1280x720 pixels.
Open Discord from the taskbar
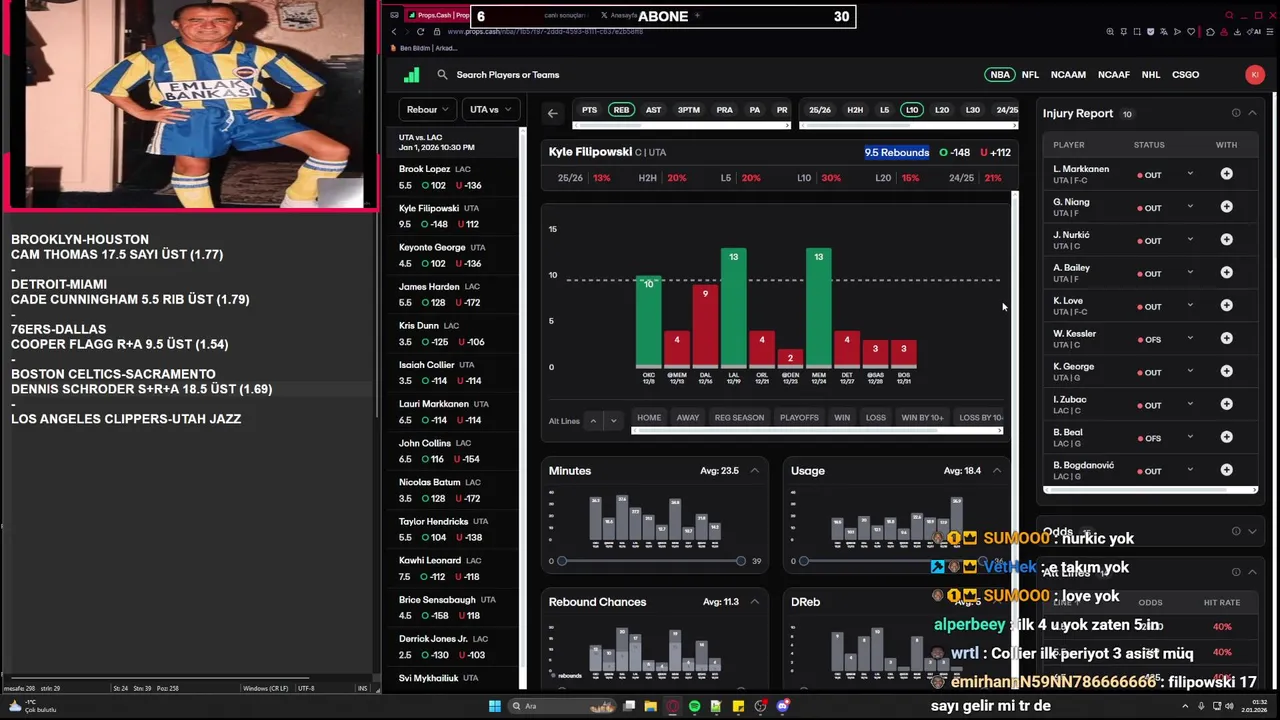click(x=783, y=706)
